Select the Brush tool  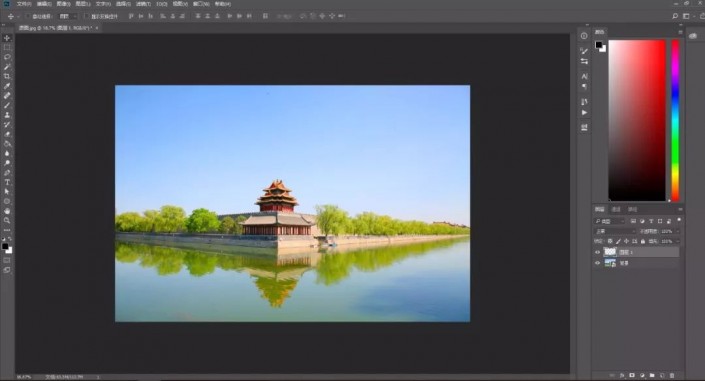[x=7, y=105]
